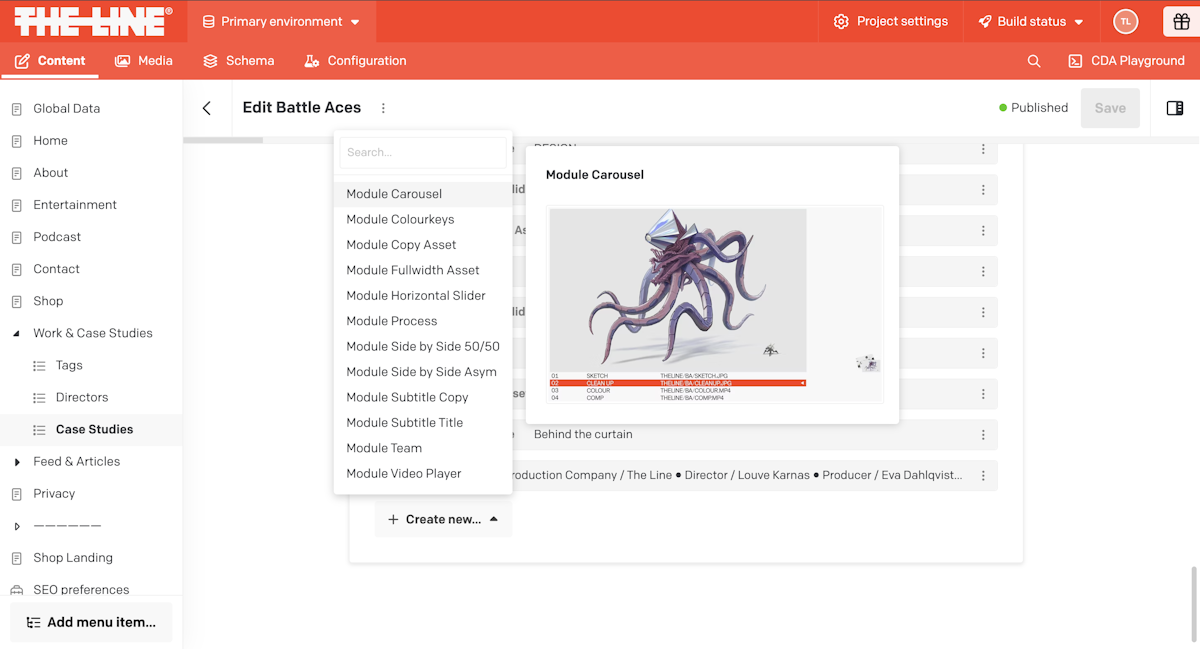Click the Create new dropdown button
The height and width of the screenshot is (649, 1200).
pos(443,520)
